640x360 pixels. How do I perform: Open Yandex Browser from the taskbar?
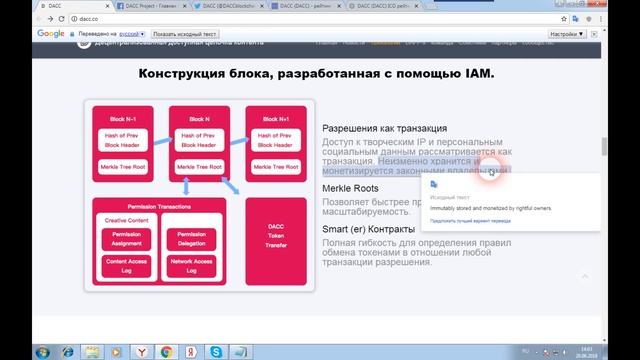142,352
